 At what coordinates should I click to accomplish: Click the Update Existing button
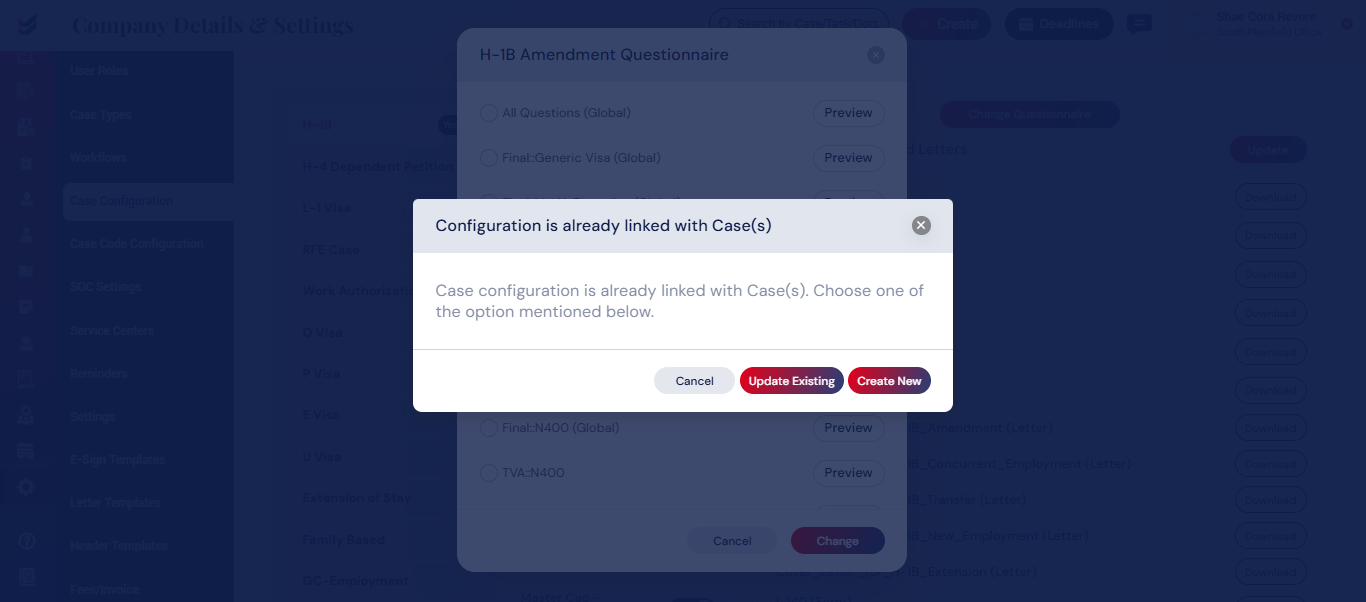click(792, 381)
